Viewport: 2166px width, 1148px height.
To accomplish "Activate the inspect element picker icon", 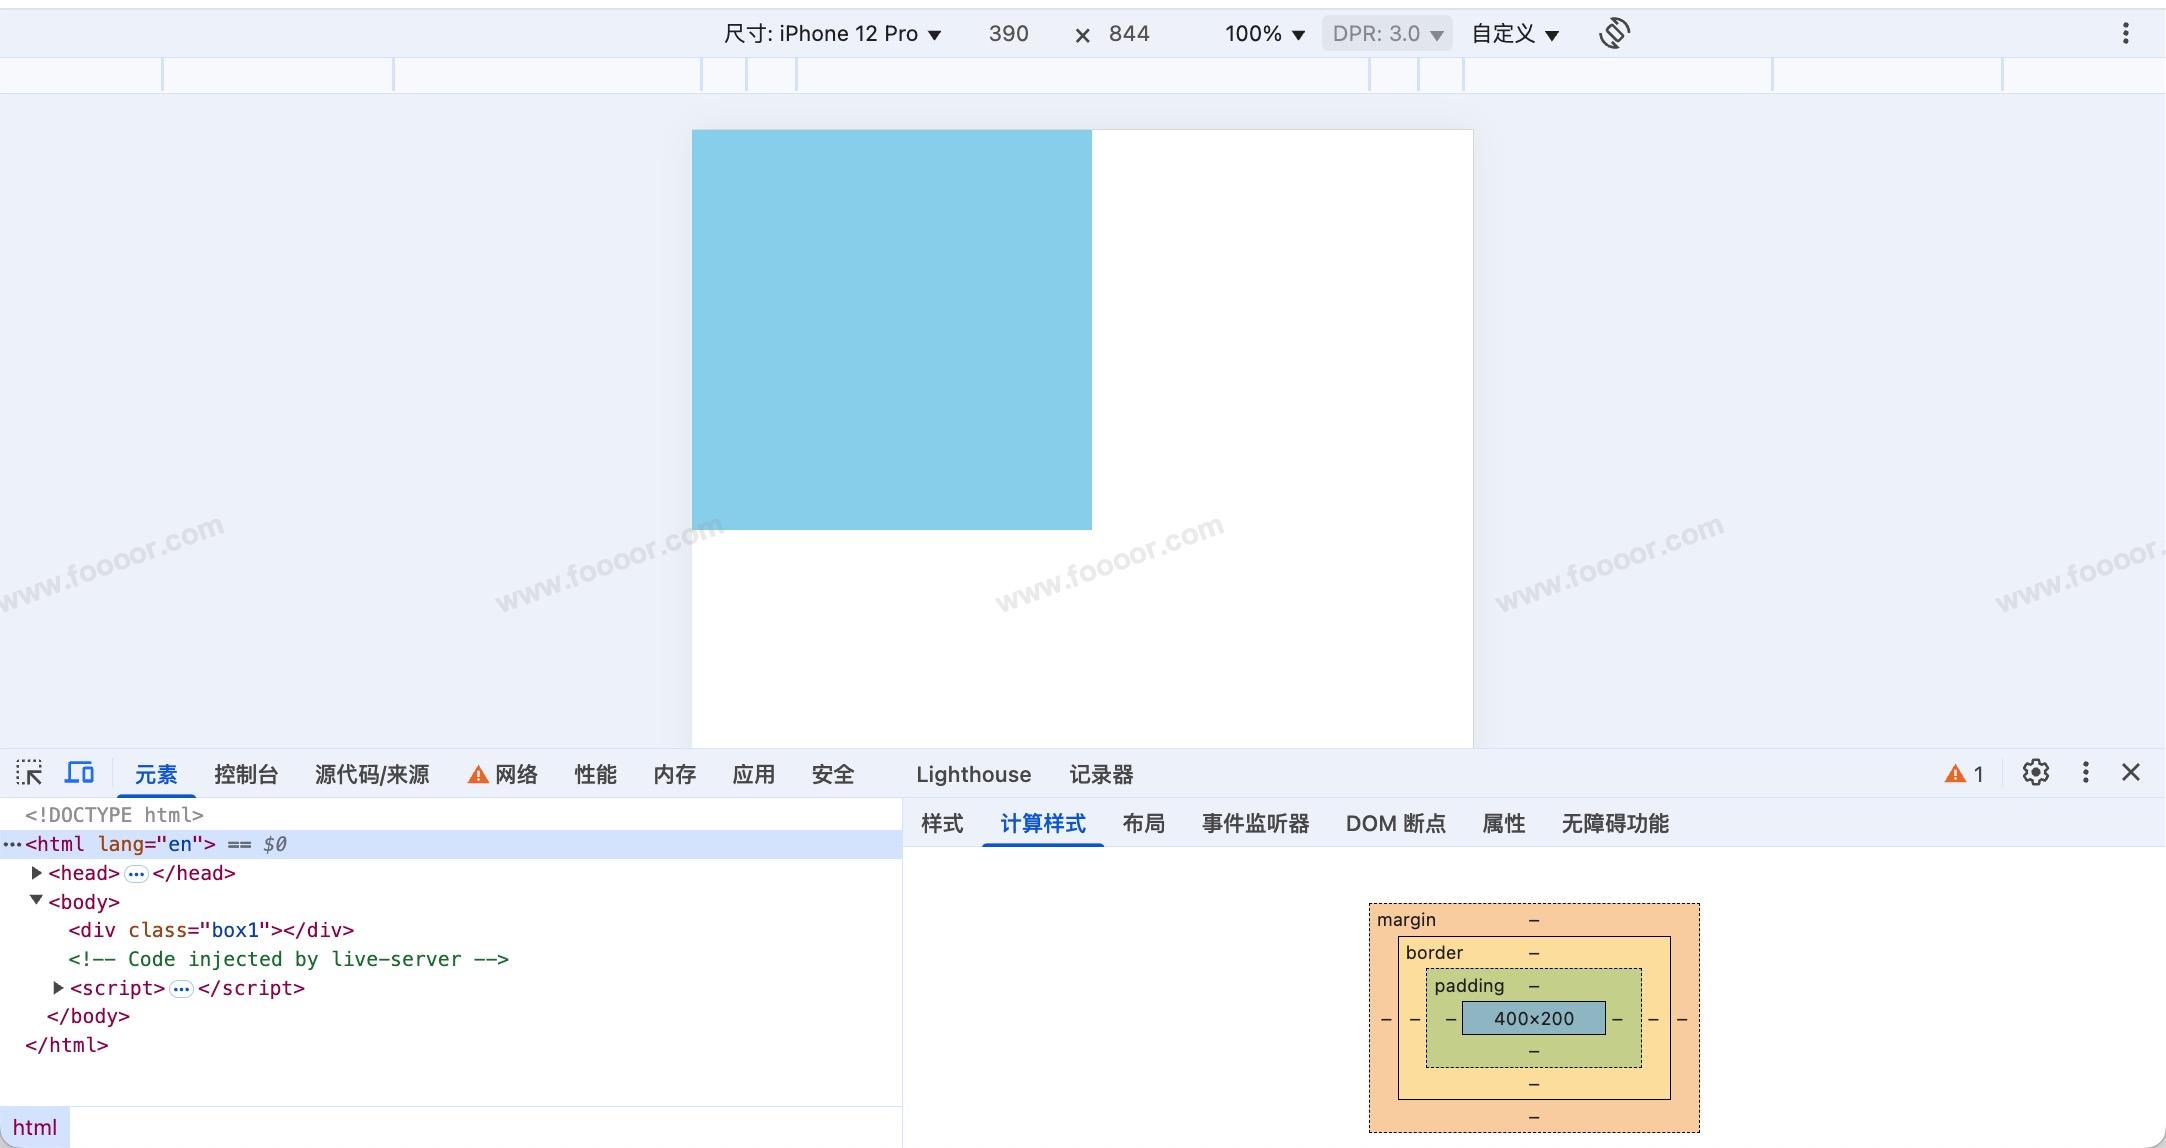I will 29,773.
